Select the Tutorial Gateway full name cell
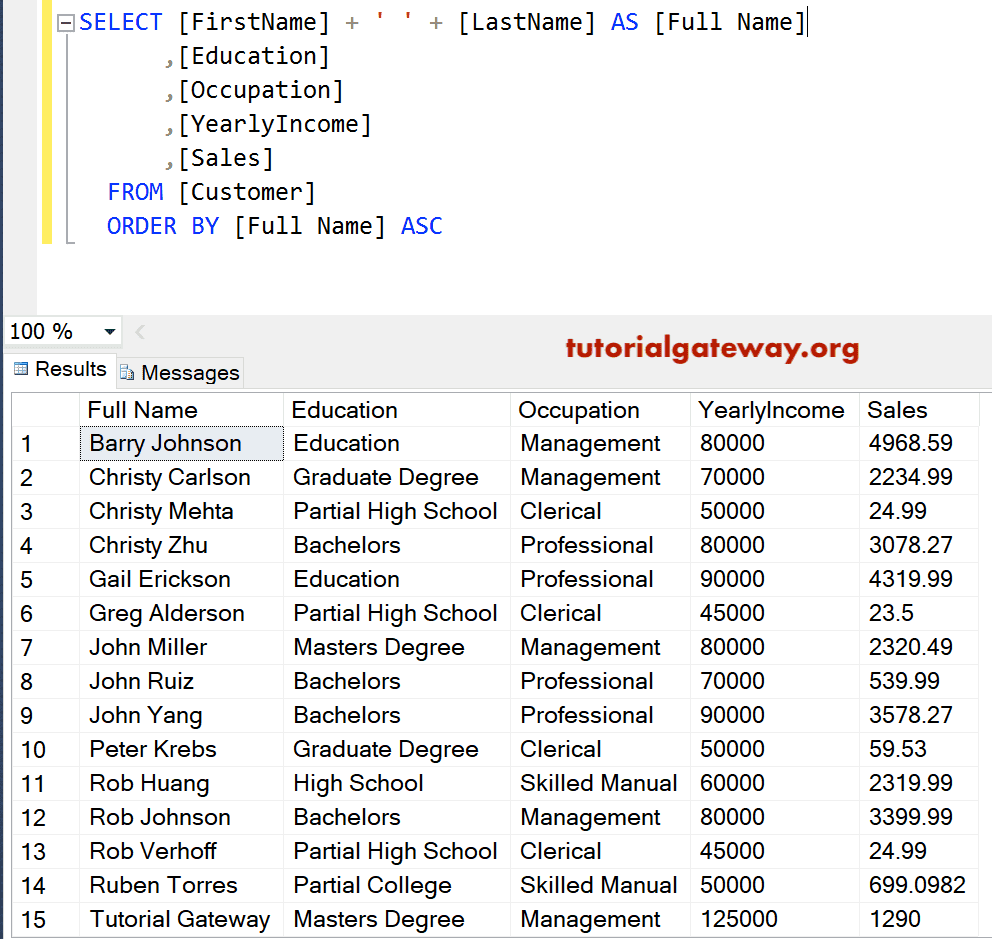This screenshot has height=939, width=992. click(180, 919)
